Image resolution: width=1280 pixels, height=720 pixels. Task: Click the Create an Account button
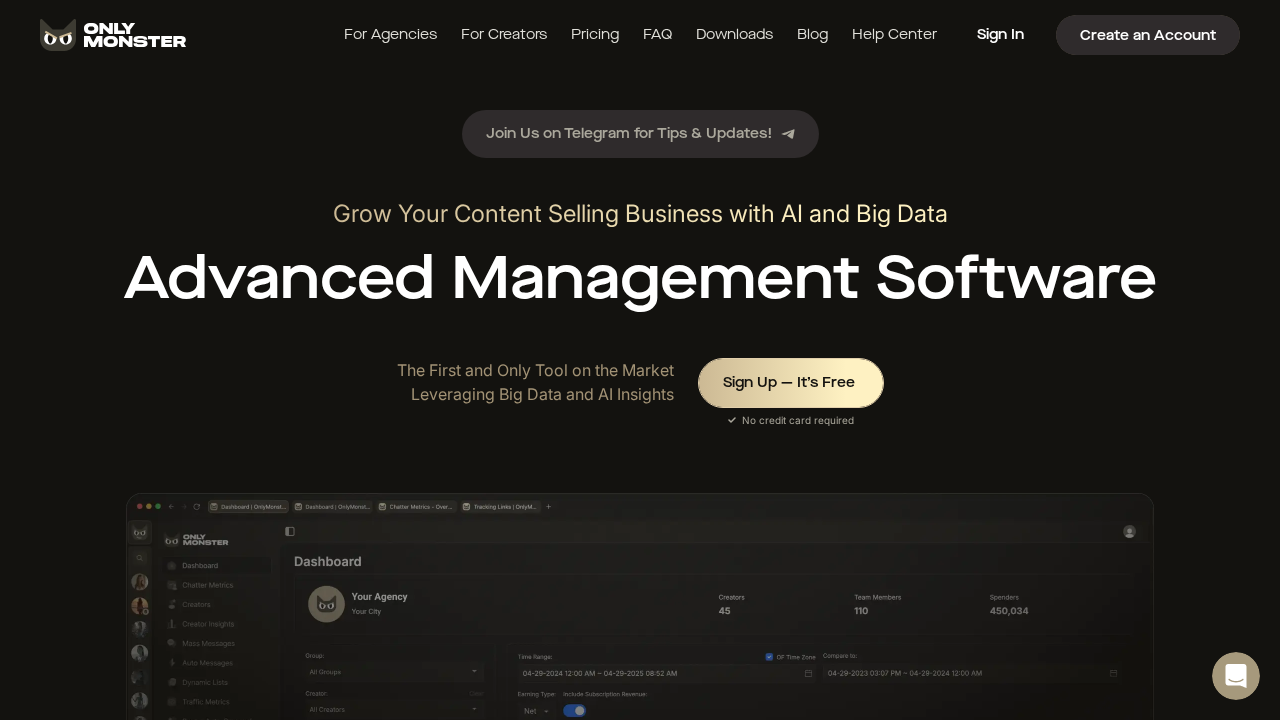(1147, 35)
